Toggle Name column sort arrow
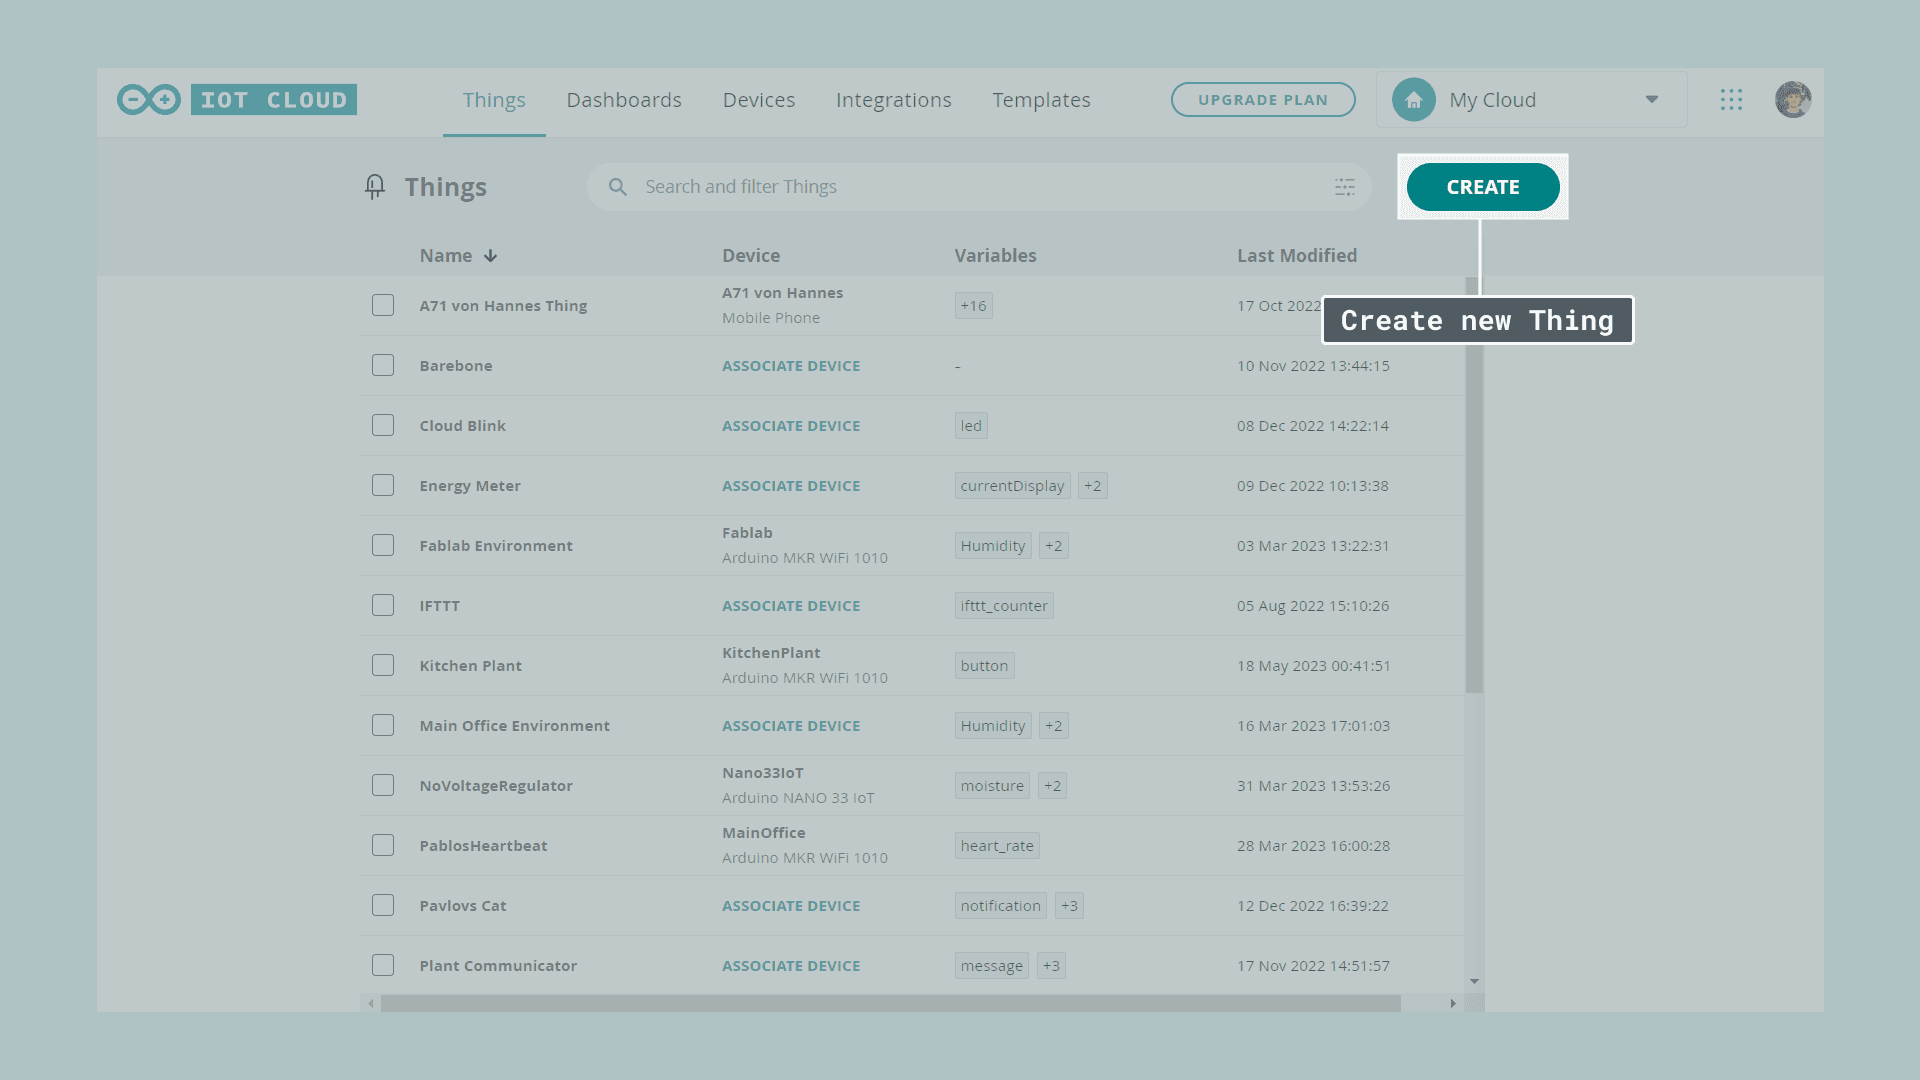 490,256
